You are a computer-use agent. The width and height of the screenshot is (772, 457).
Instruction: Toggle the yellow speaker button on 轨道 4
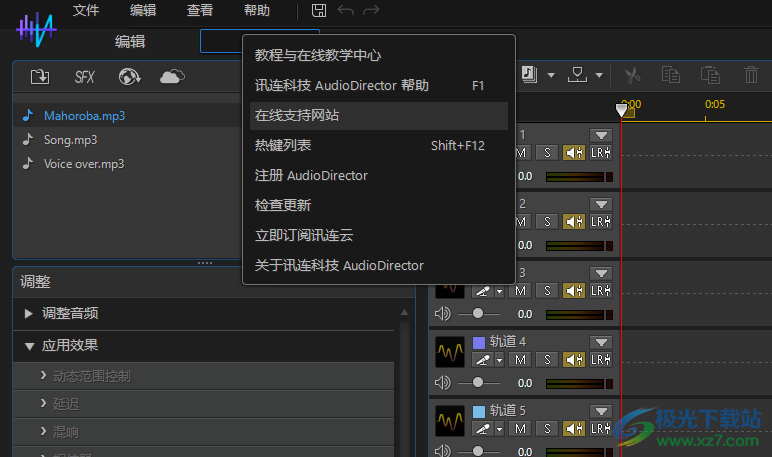[x=574, y=360]
